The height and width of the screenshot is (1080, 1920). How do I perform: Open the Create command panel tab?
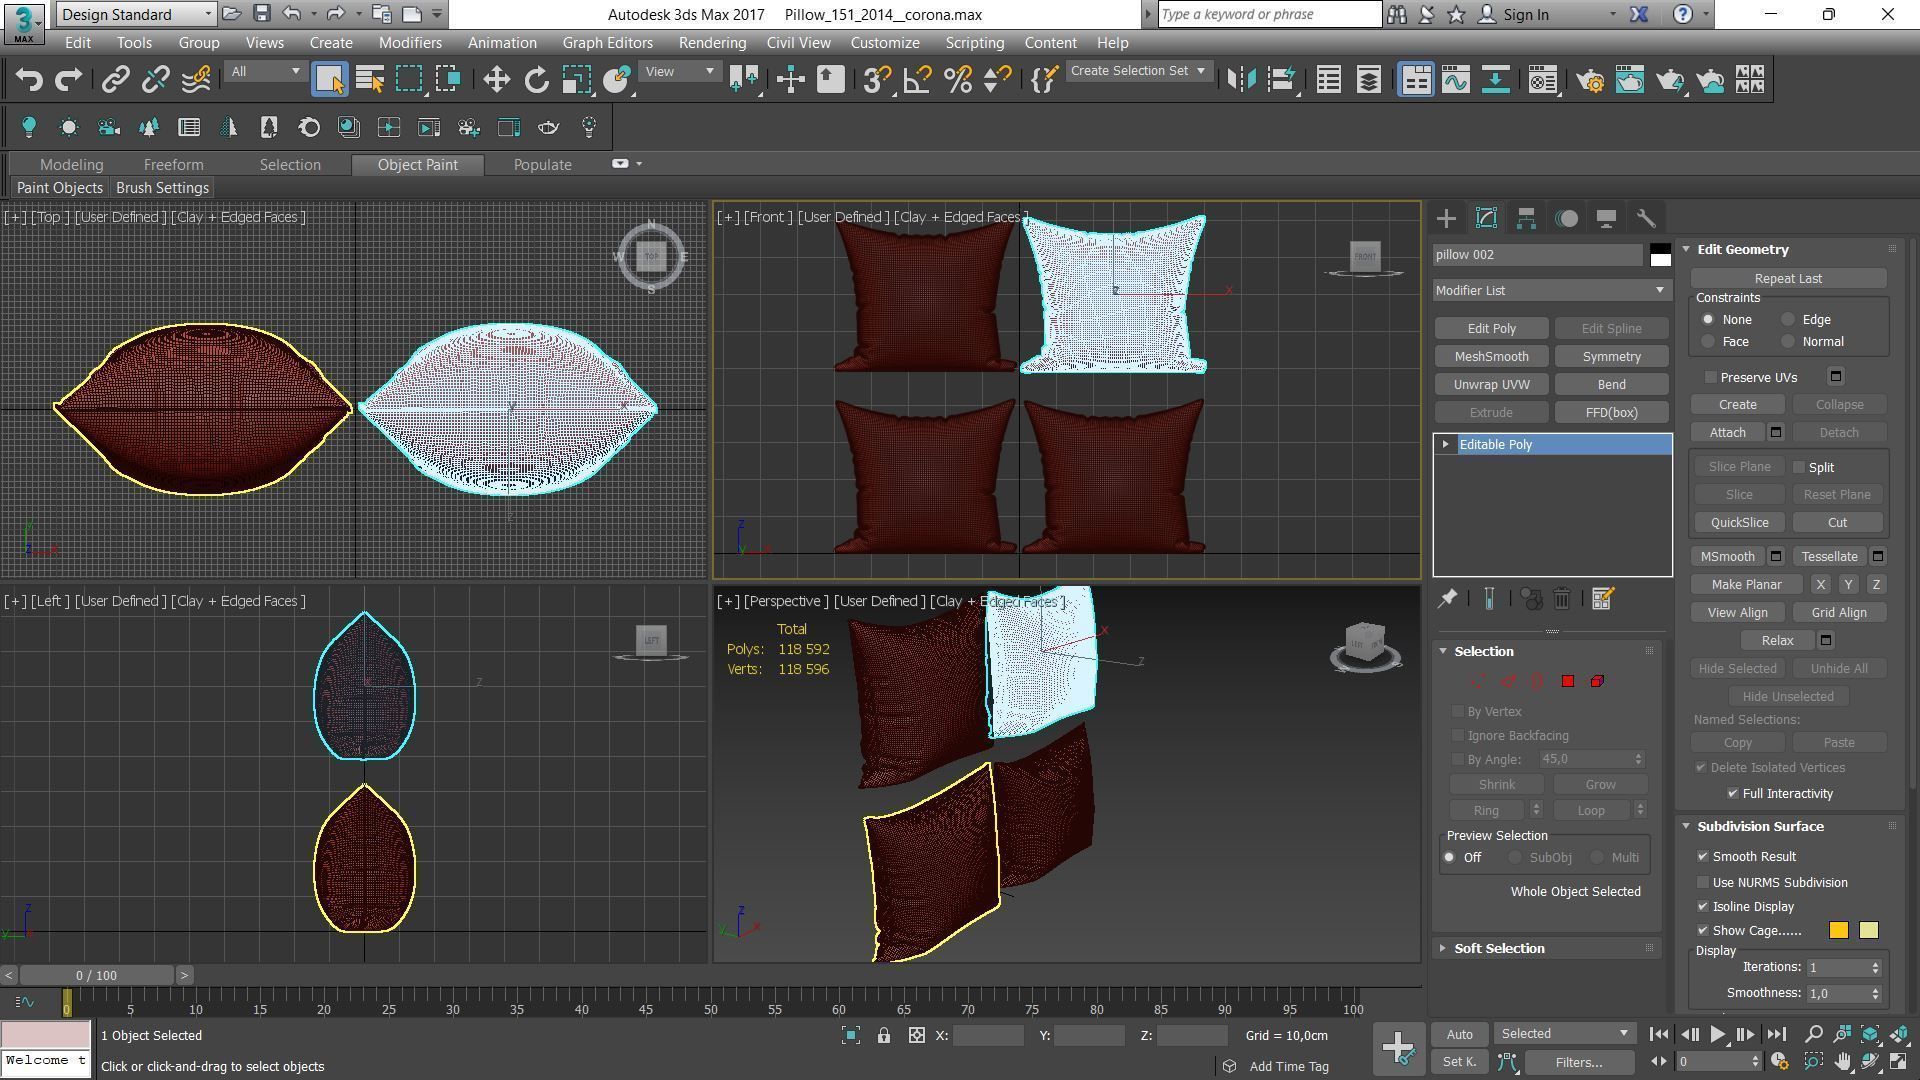[1446, 218]
